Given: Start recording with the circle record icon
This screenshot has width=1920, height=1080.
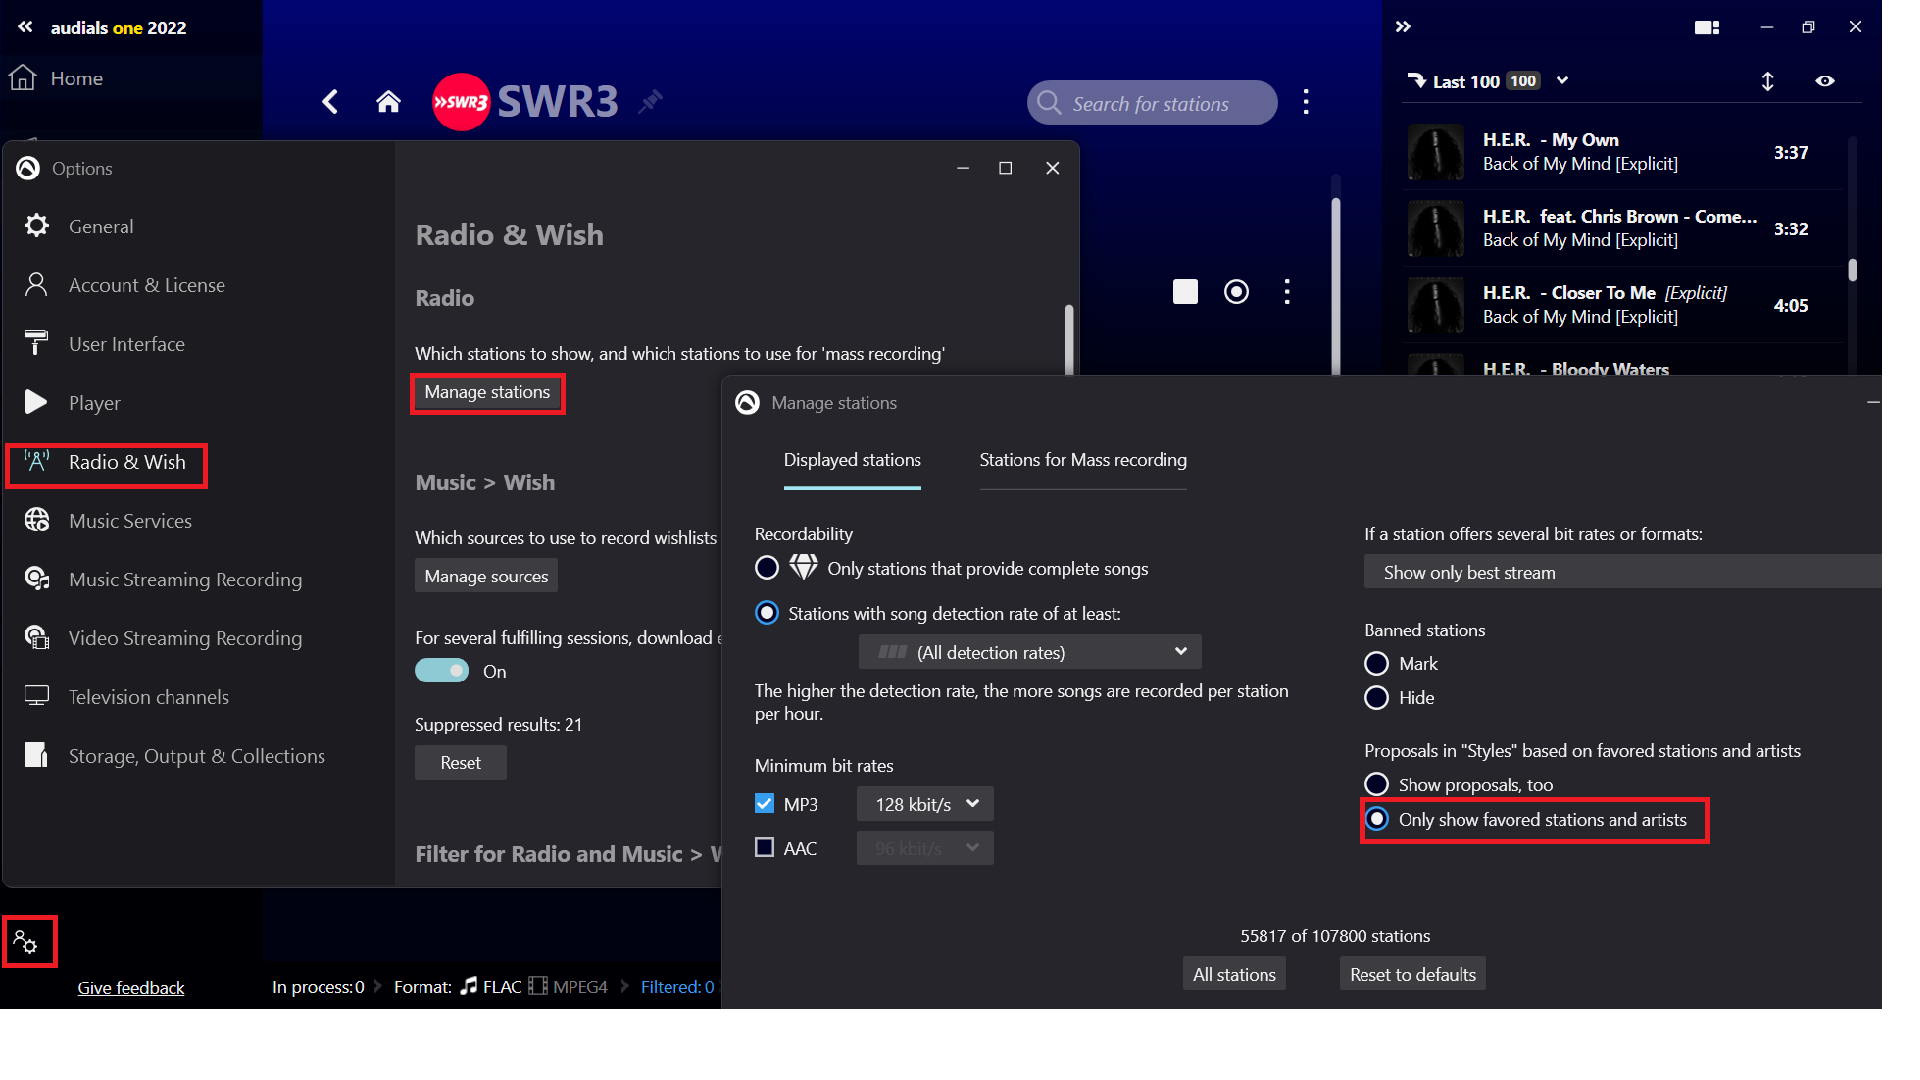Looking at the screenshot, I should 1236,291.
